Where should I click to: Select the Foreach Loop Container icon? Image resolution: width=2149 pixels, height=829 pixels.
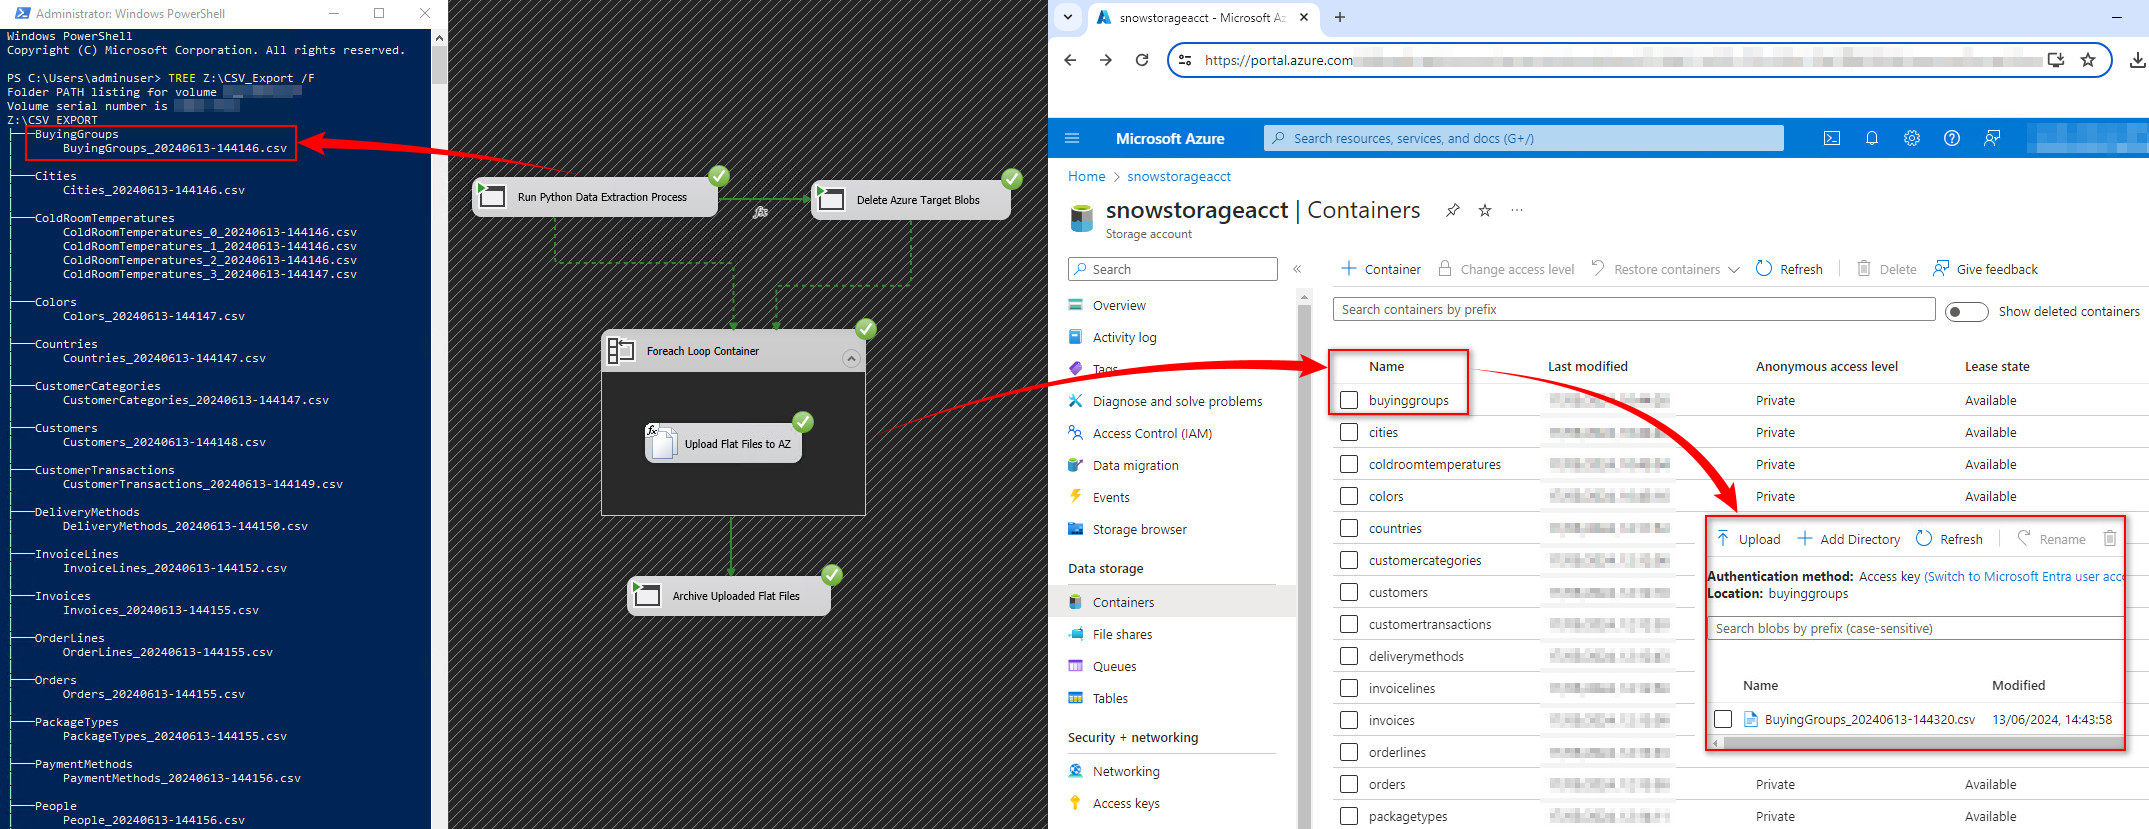click(x=621, y=350)
